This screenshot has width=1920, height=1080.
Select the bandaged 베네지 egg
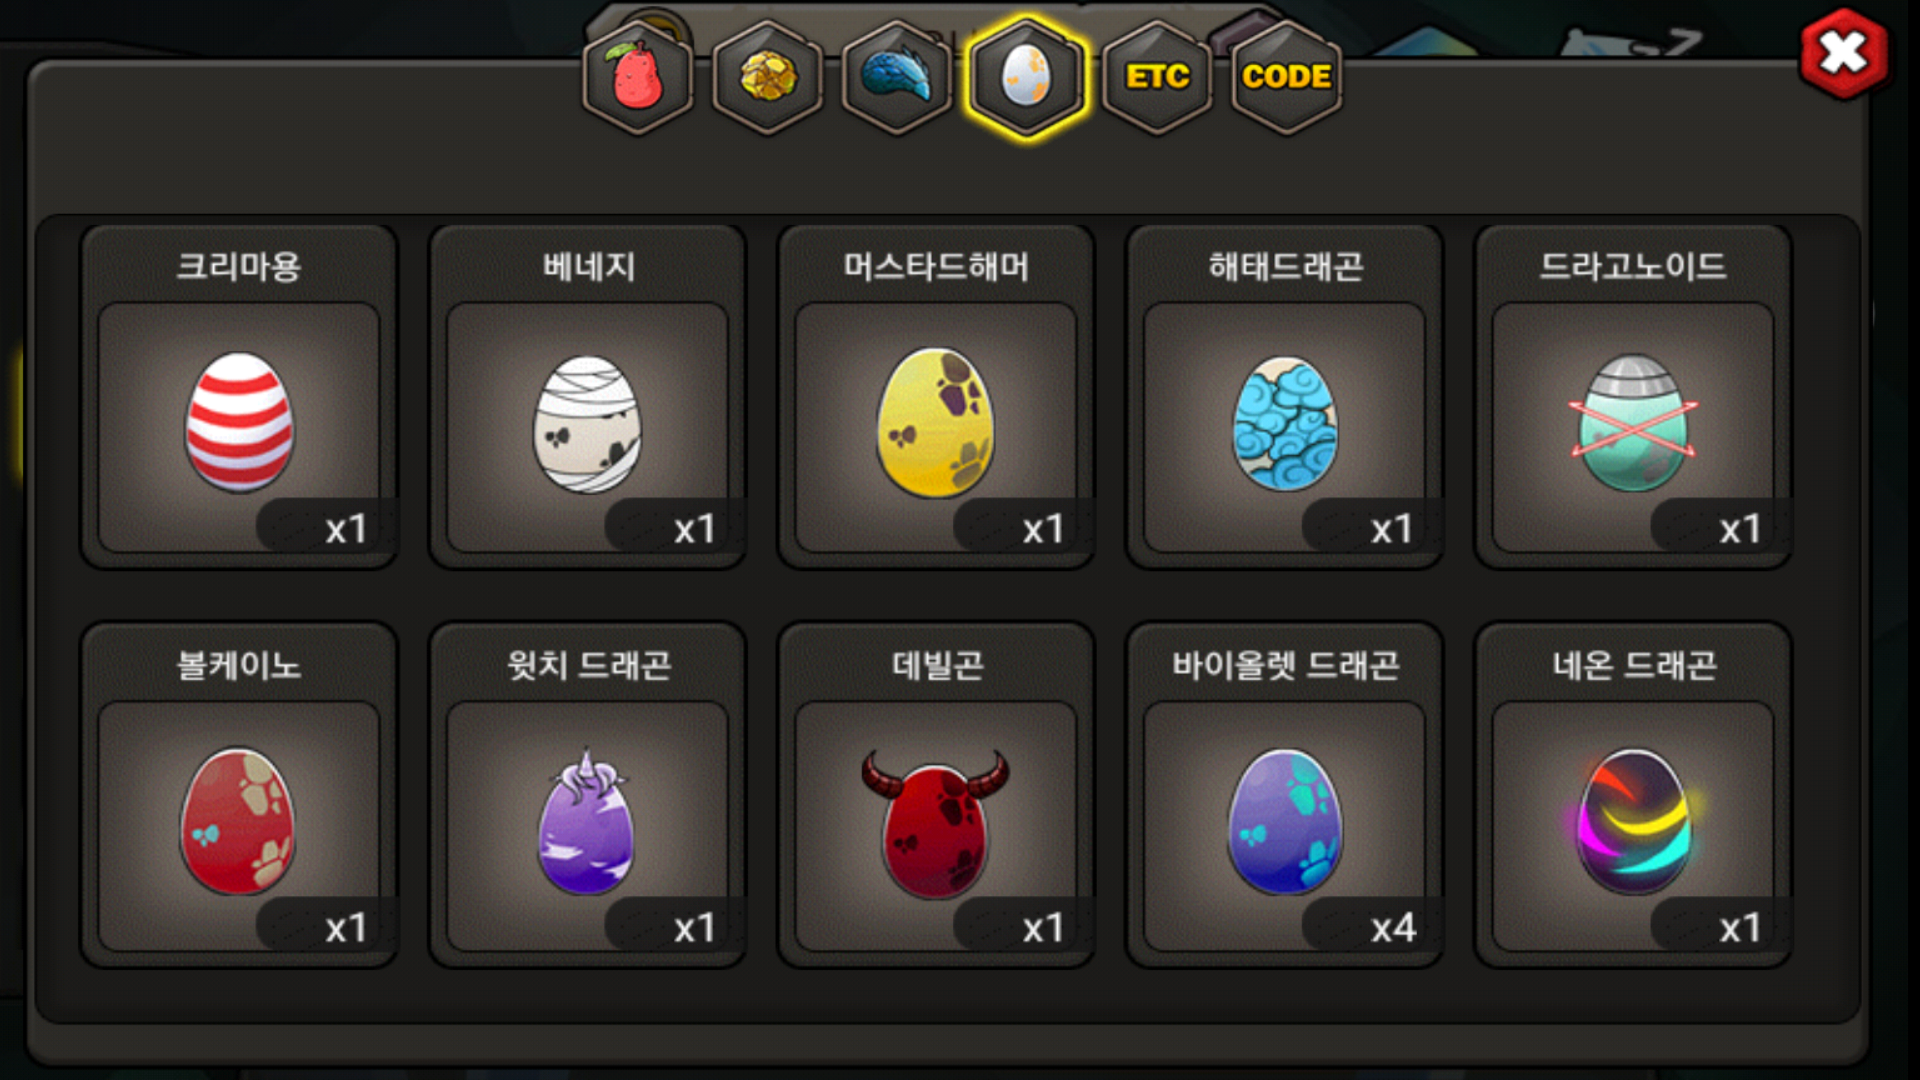587,424
